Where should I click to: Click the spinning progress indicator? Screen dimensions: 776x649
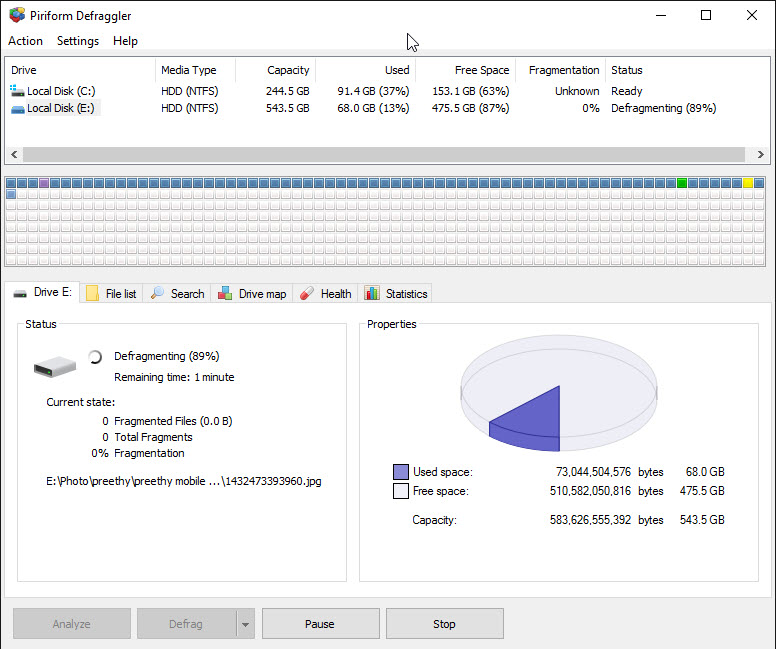click(x=95, y=356)
